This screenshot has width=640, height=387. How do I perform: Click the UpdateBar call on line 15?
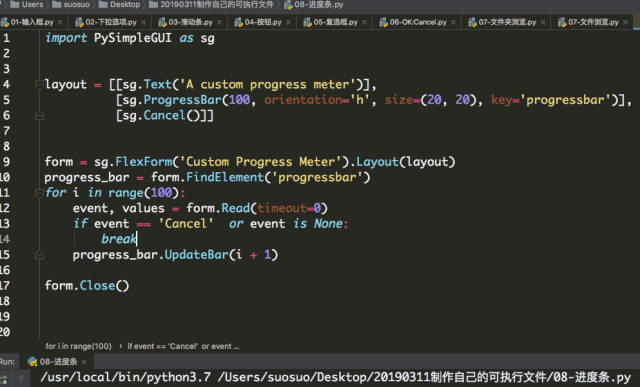pos(197,255)
